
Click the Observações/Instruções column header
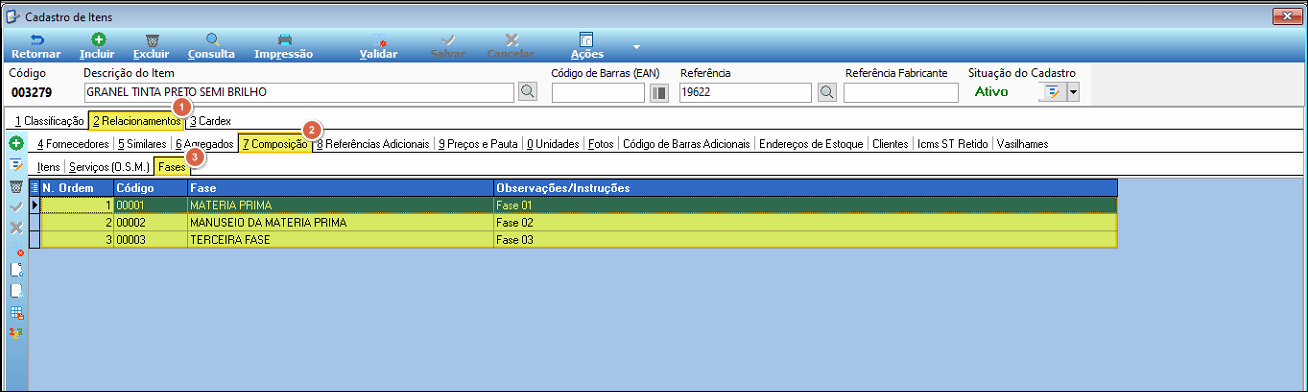[x=805, y=188]
